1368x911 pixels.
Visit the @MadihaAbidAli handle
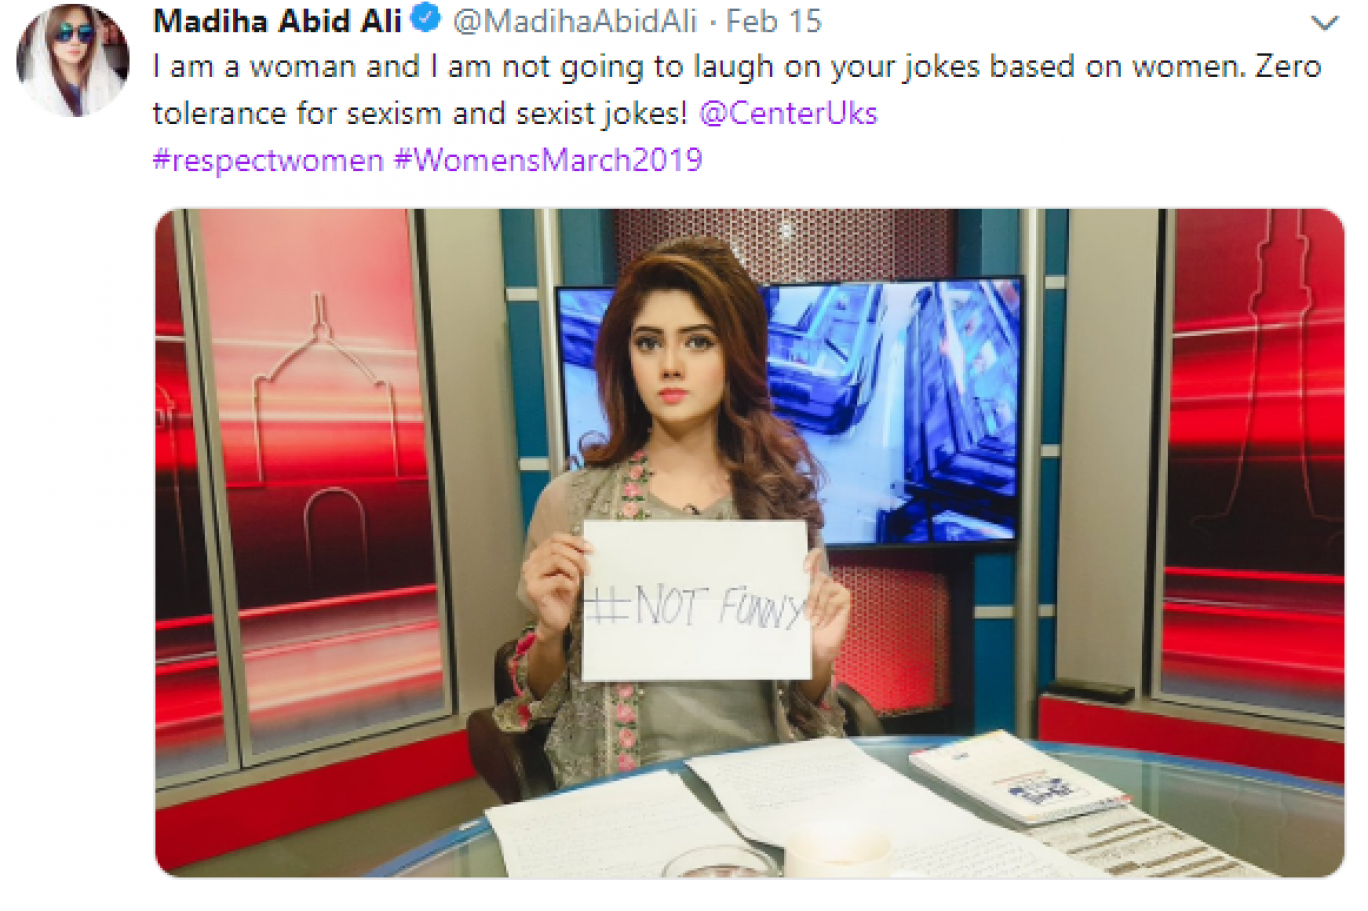(x=574, y=21)
